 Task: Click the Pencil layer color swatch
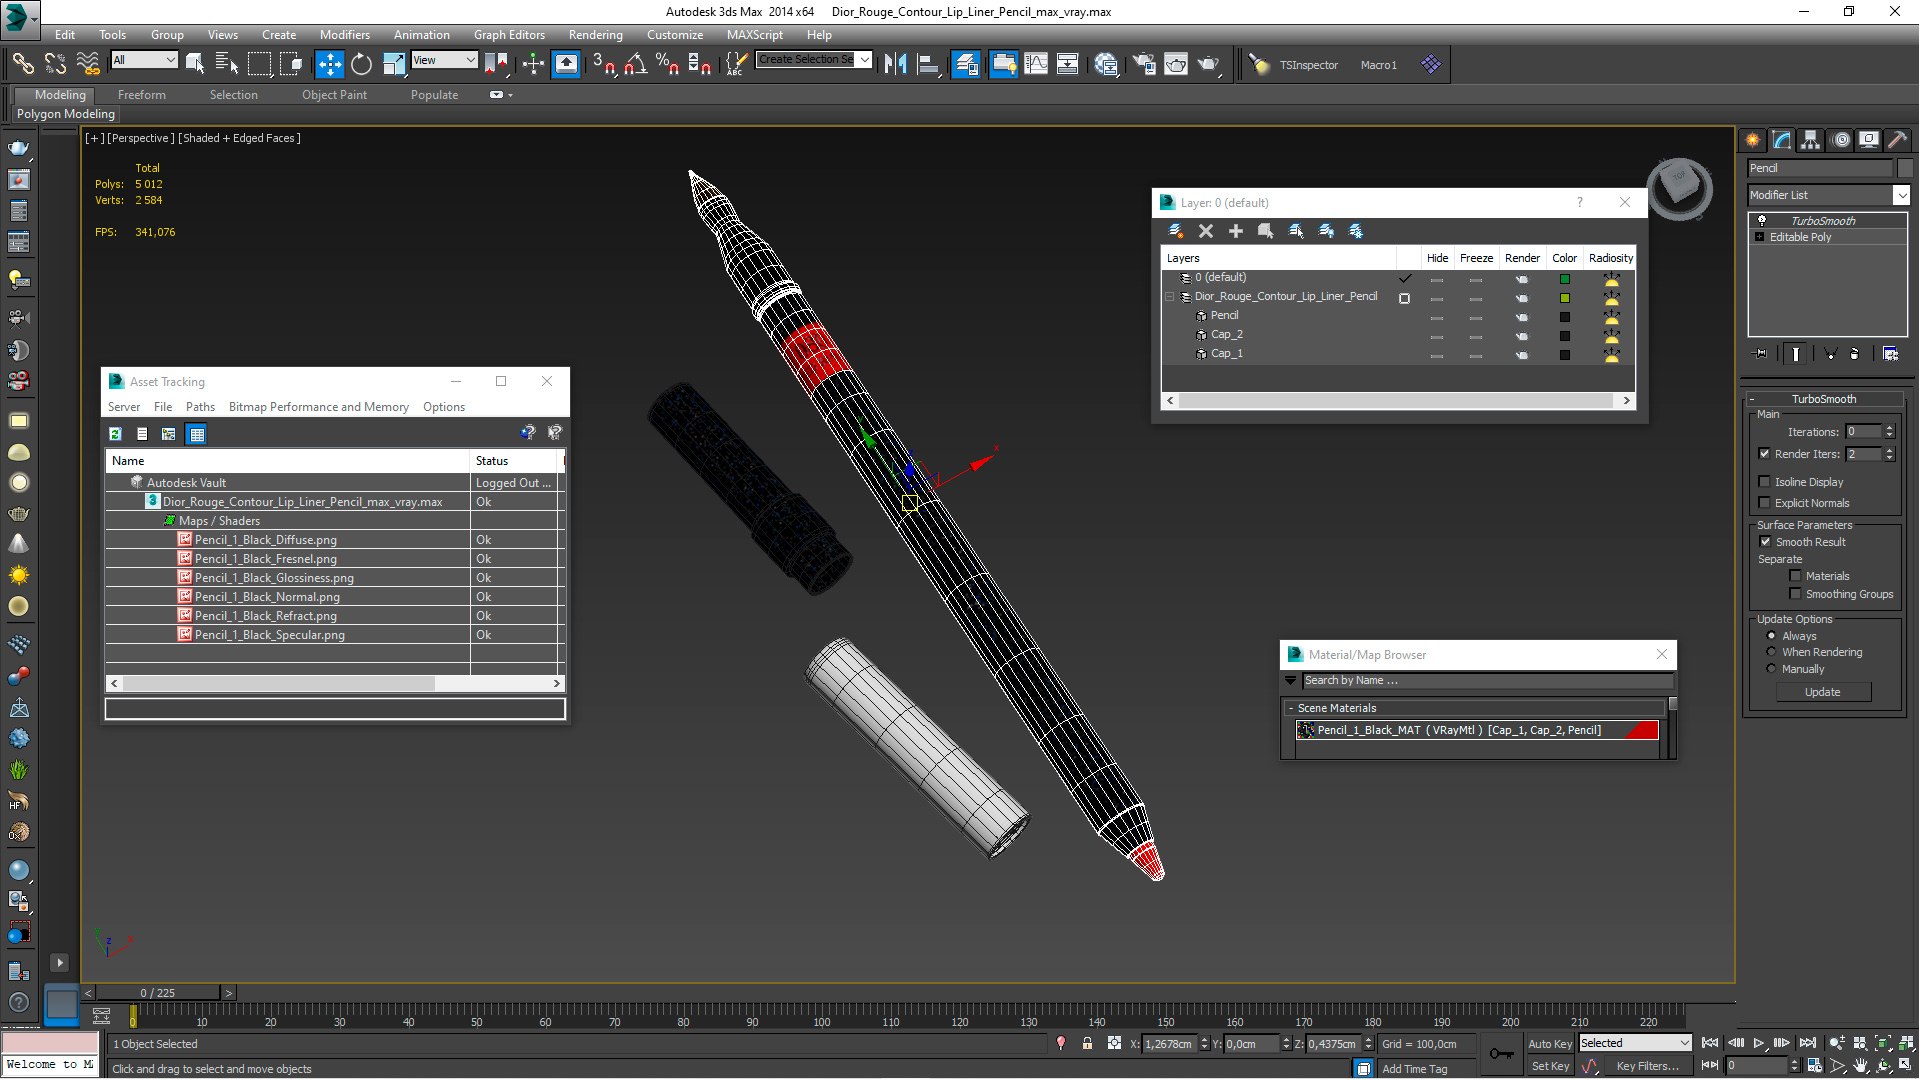point(1565,317)
